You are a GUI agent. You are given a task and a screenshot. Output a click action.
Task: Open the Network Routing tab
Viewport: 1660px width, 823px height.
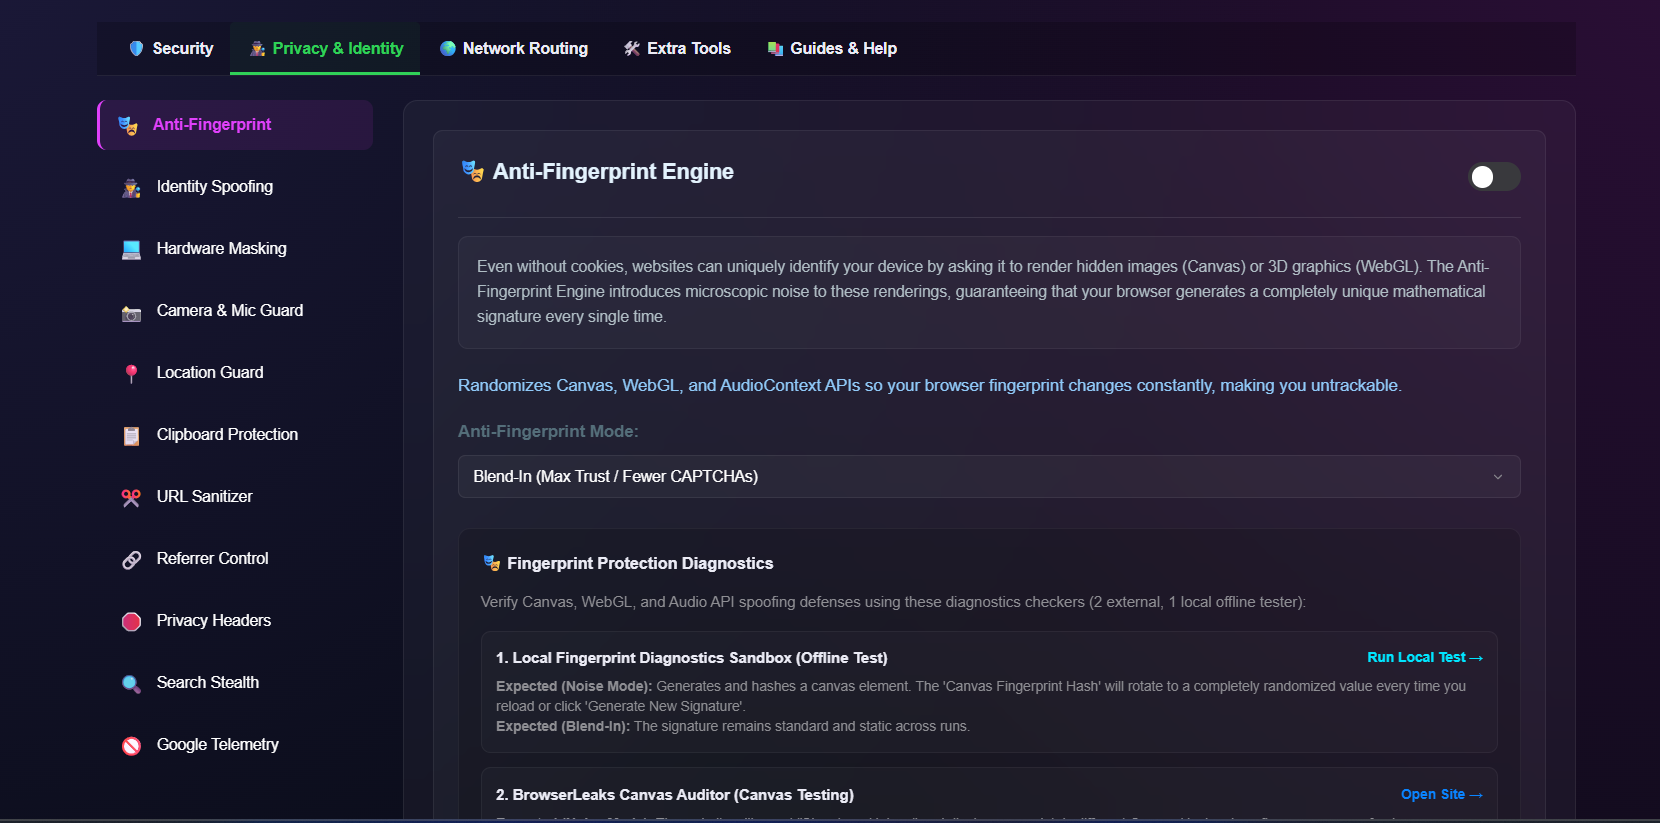[x=513, y=48]
